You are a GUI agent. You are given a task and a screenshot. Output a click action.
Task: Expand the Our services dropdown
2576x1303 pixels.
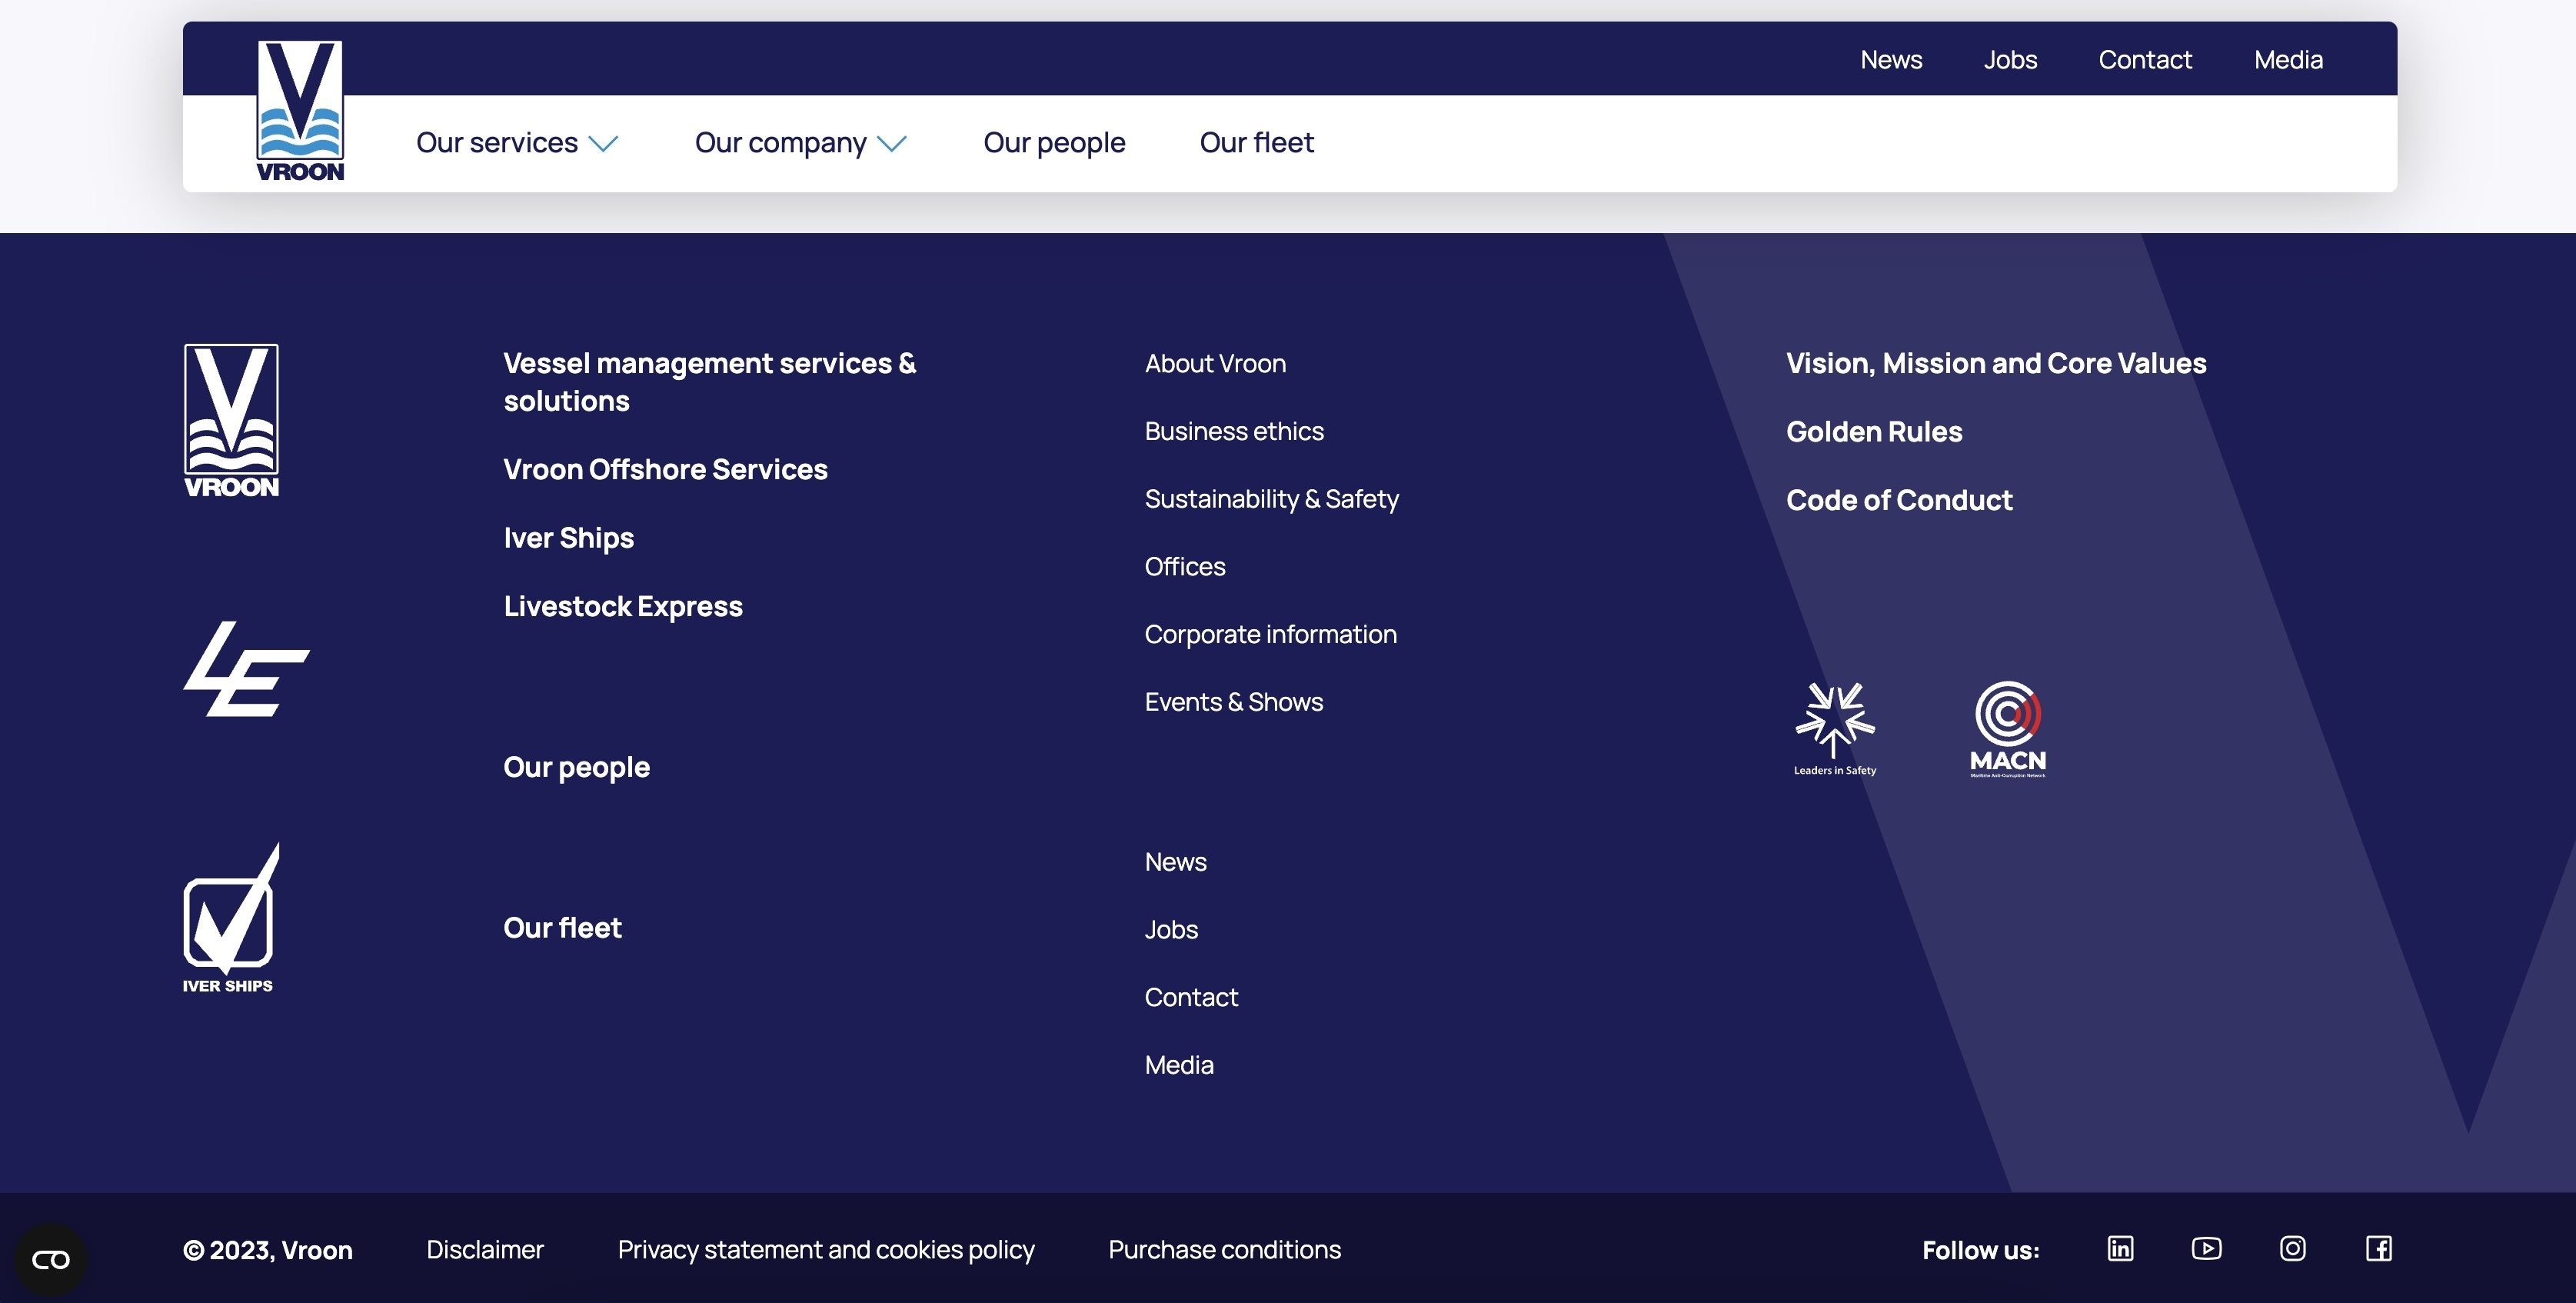(517, 143)
